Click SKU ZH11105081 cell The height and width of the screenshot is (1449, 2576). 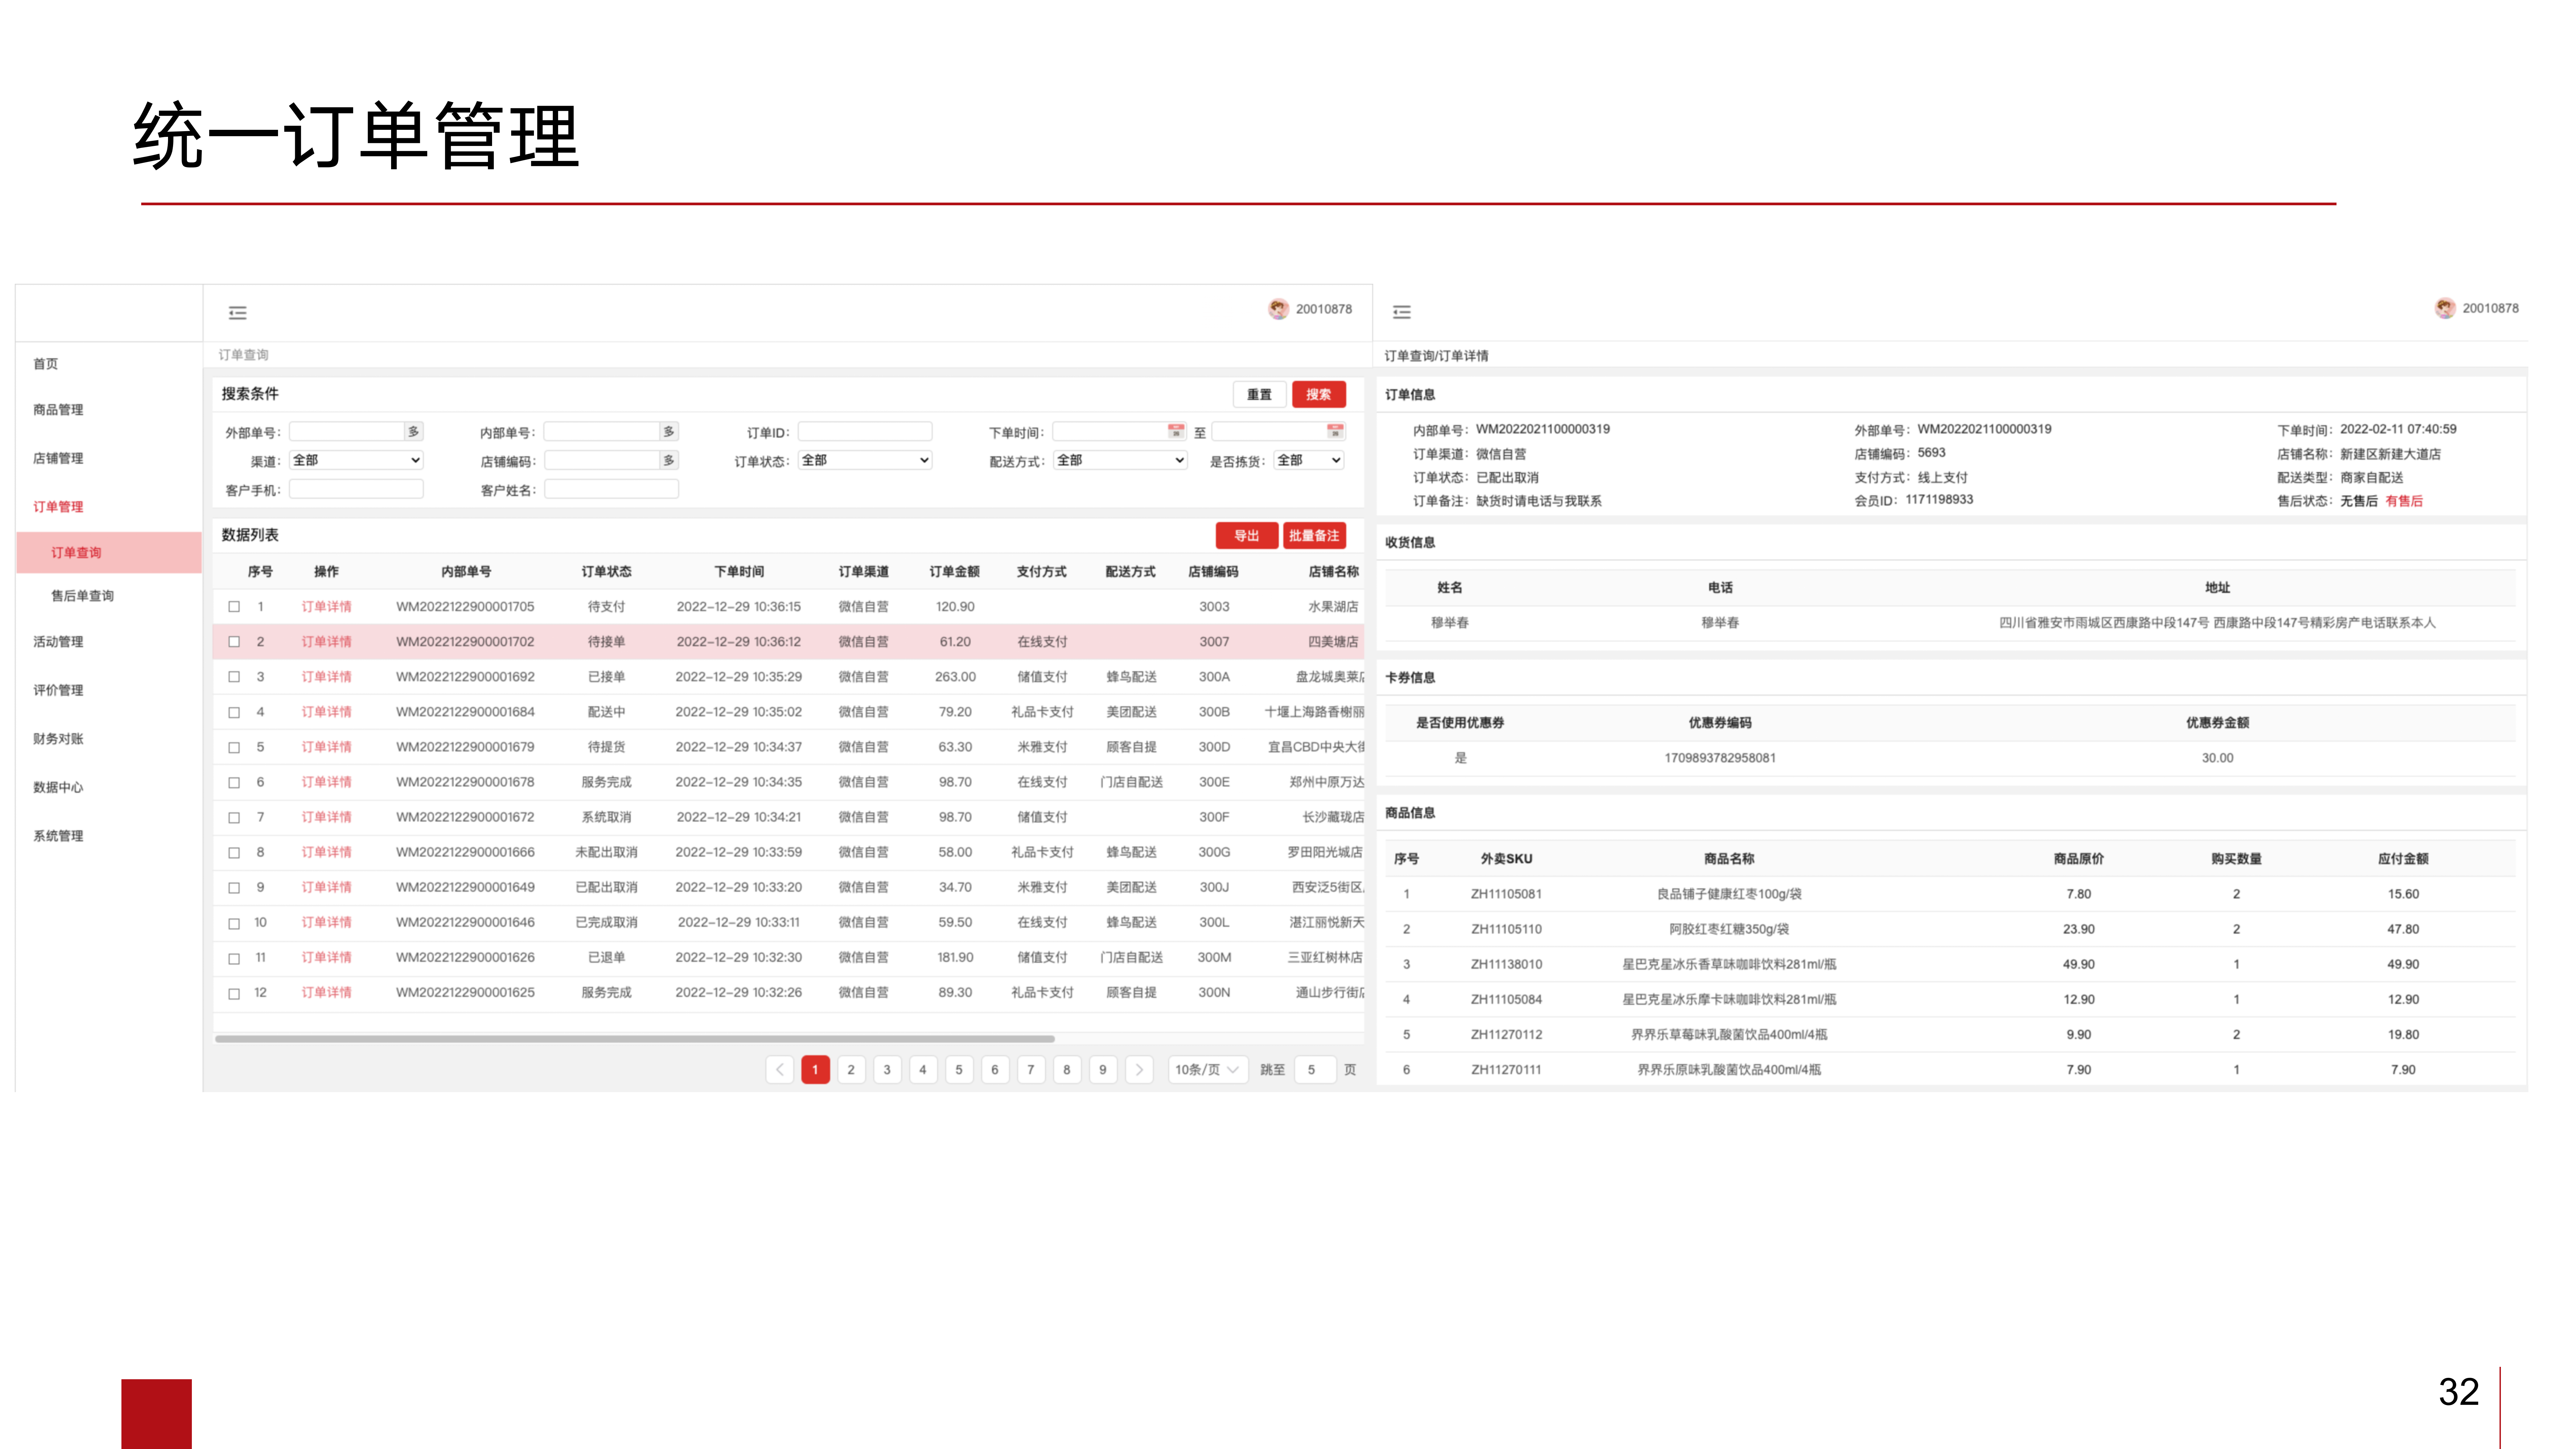(1506, 894)
